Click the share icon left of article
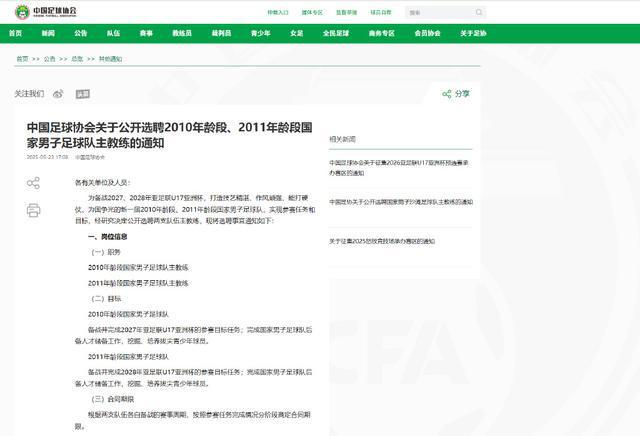The height and width of the screenshot is (436, 640). pos(33,183)
